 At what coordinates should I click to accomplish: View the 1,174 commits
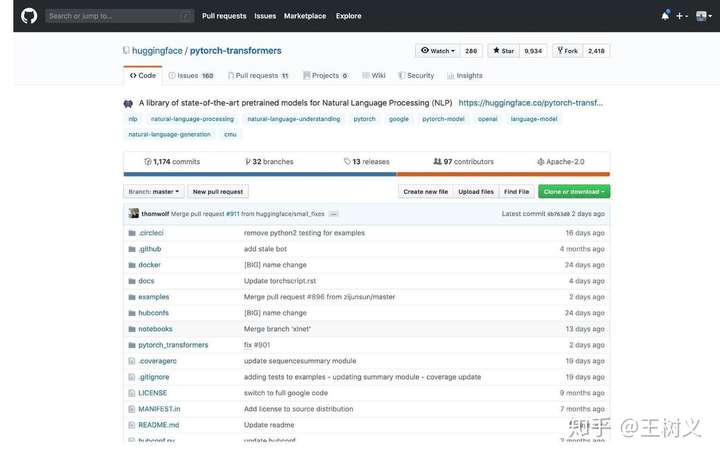tap(172, 162)
